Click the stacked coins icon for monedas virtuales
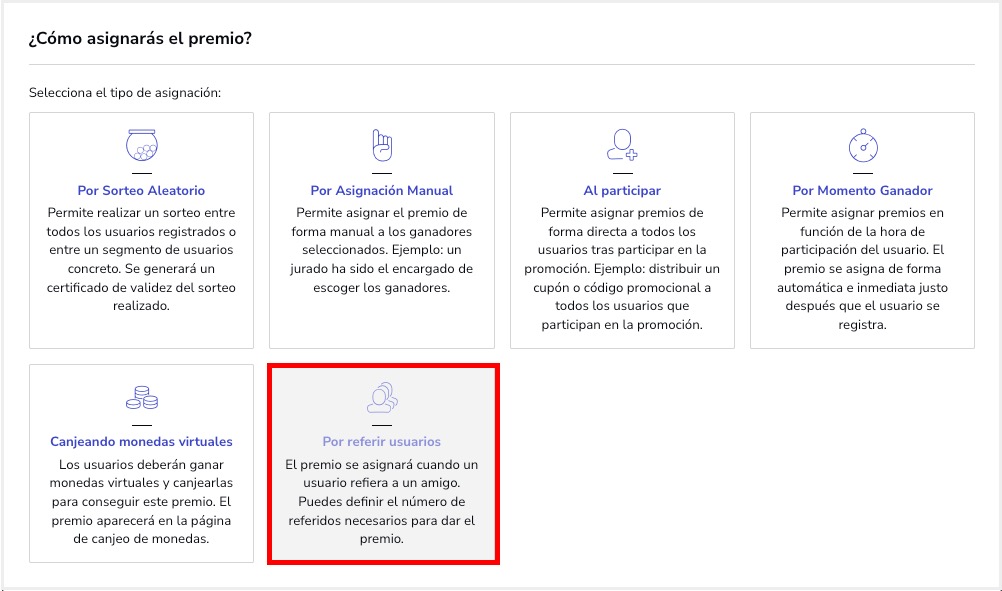Screen dimensions: 1002x591 click(x=141, y=397)
